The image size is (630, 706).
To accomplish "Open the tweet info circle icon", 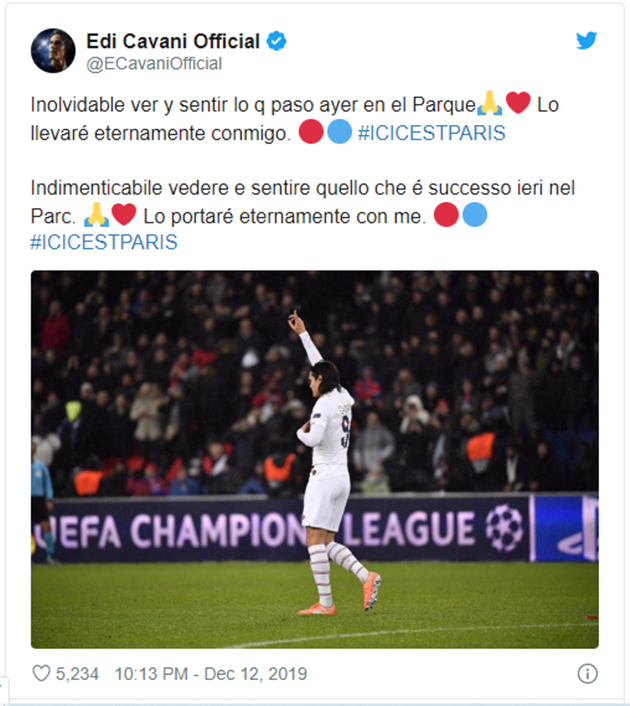I will tap(587, 674).
